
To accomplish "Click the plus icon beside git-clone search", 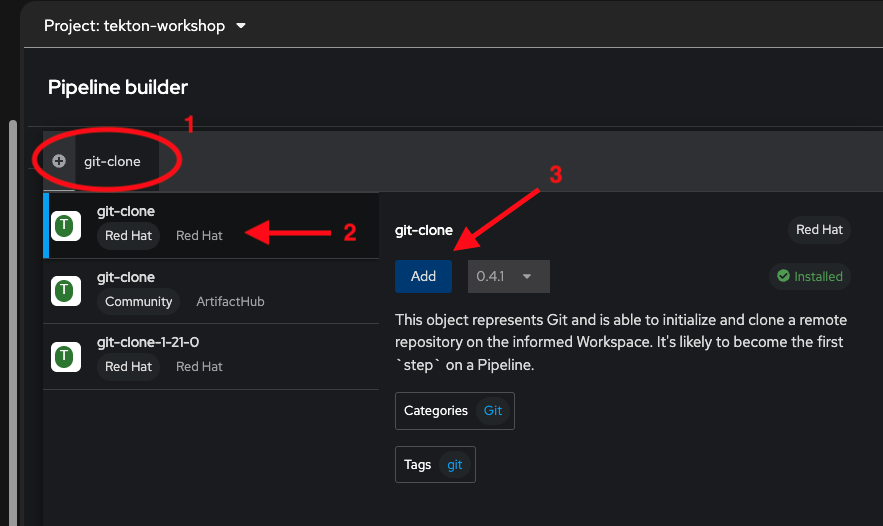I will (59, 161).
